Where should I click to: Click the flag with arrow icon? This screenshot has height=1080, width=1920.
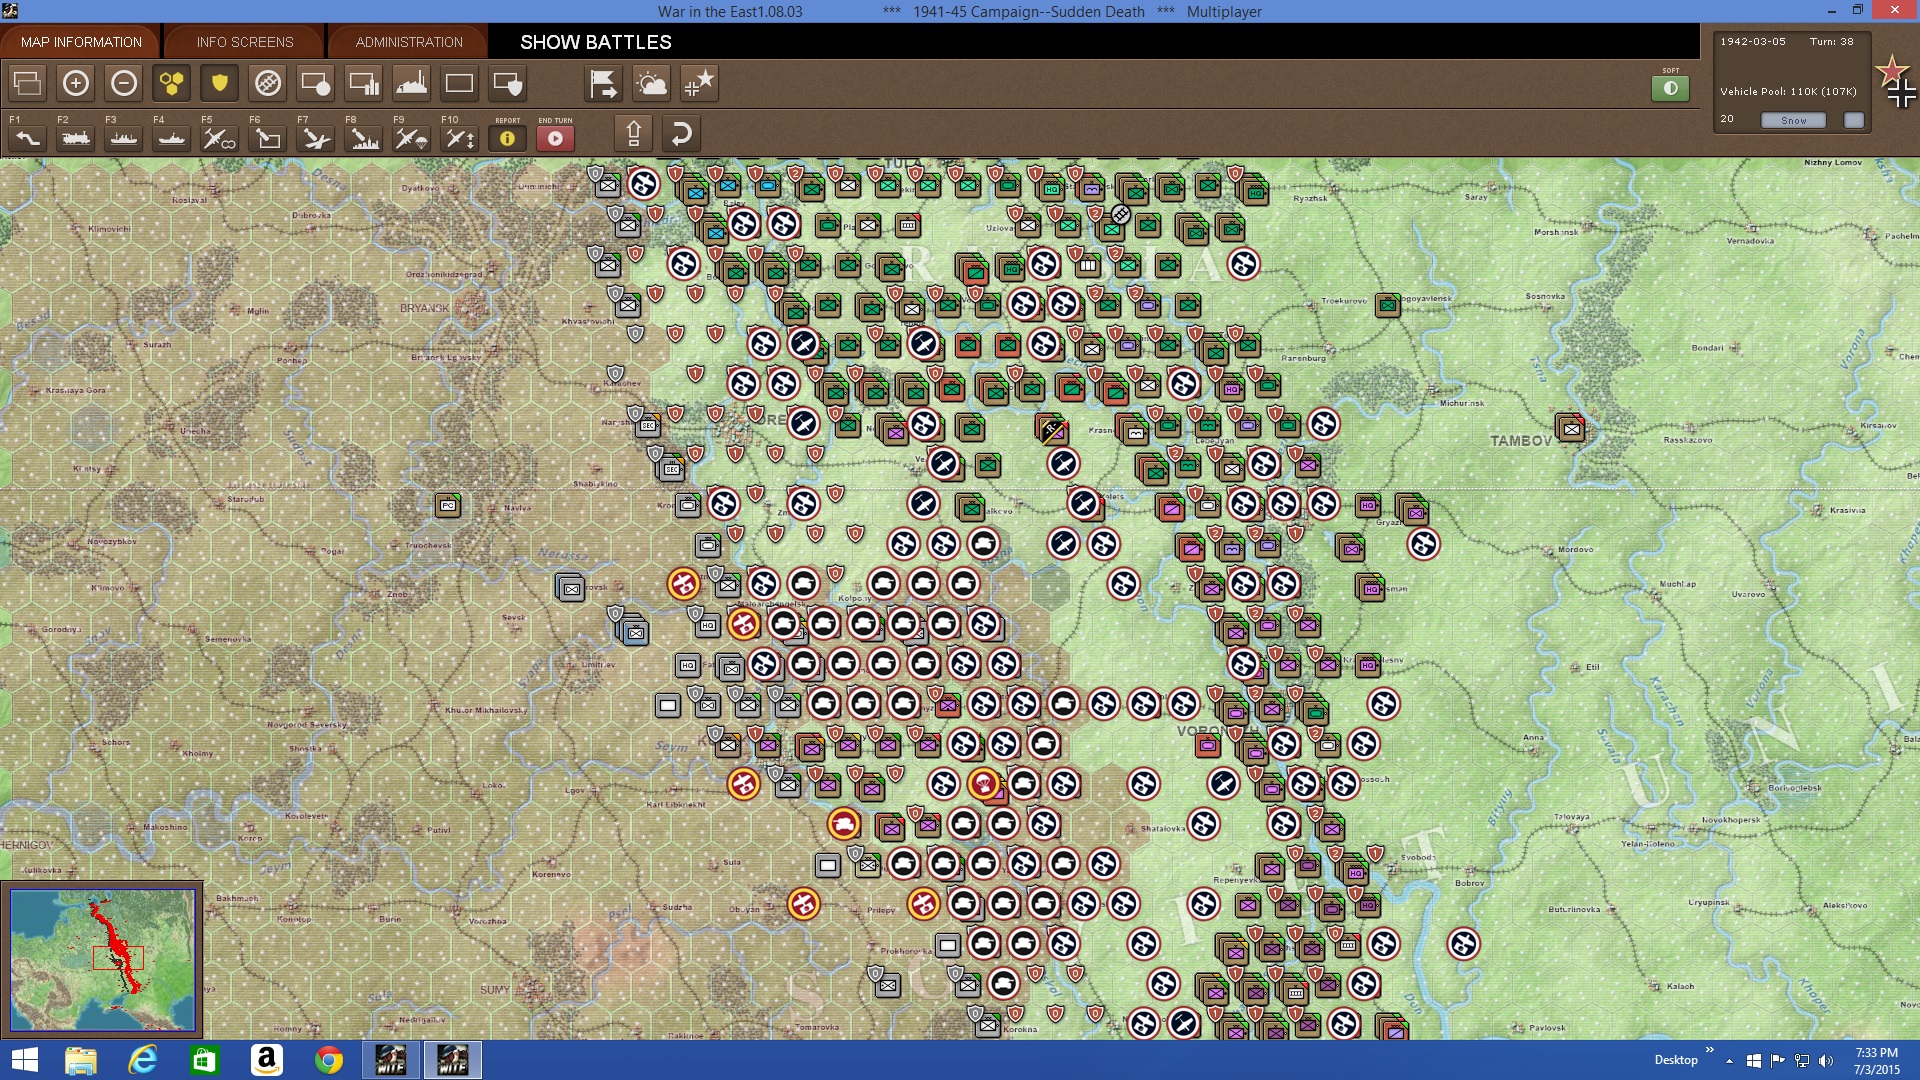click(x=604, y=83)
